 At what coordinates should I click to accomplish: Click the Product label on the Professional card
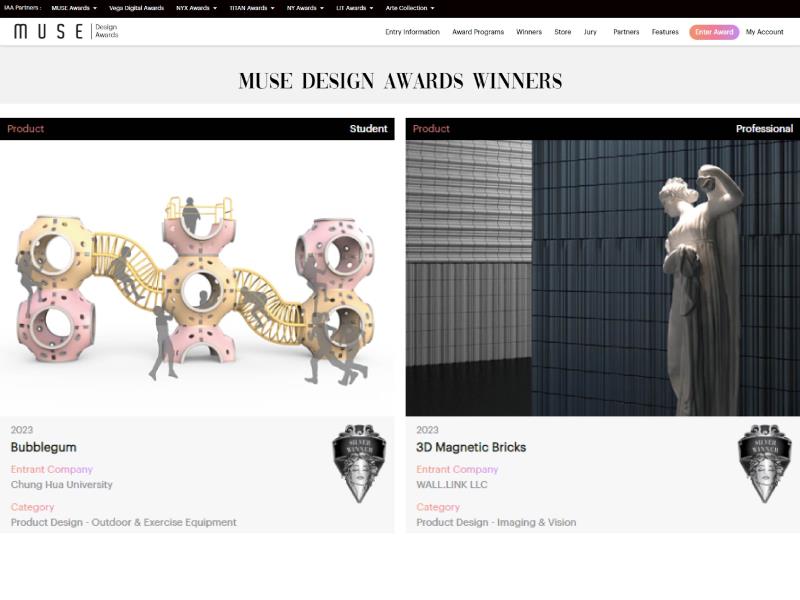pos(431,129)
